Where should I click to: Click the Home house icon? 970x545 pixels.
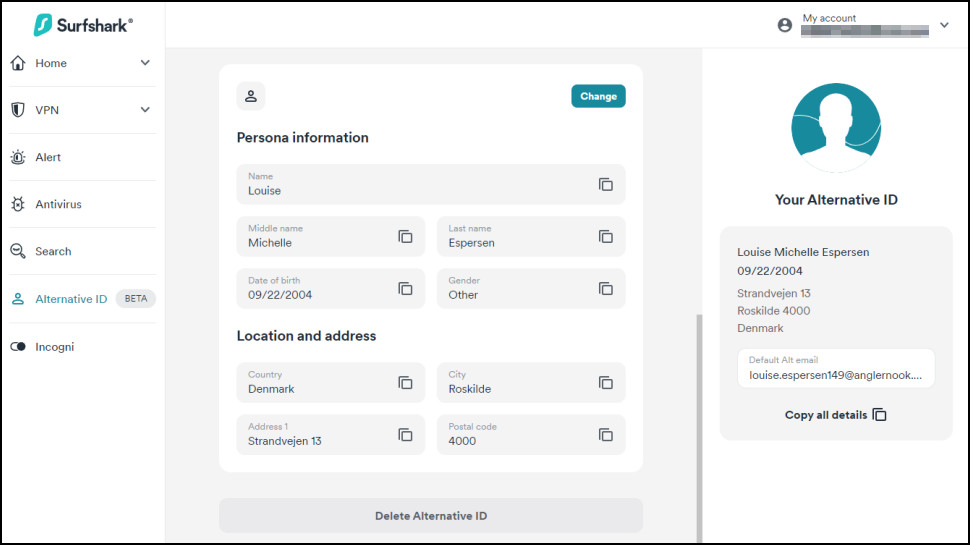click(18, 63)
